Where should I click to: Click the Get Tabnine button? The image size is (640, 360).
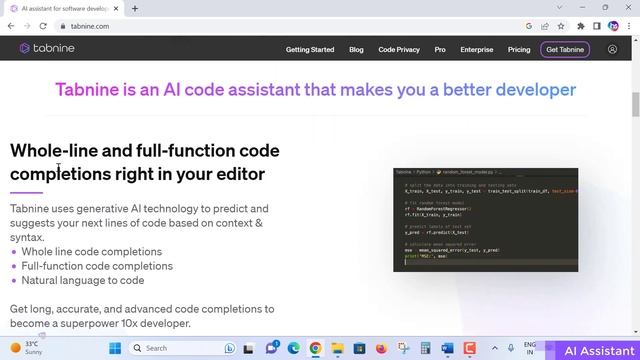(565, 49)
